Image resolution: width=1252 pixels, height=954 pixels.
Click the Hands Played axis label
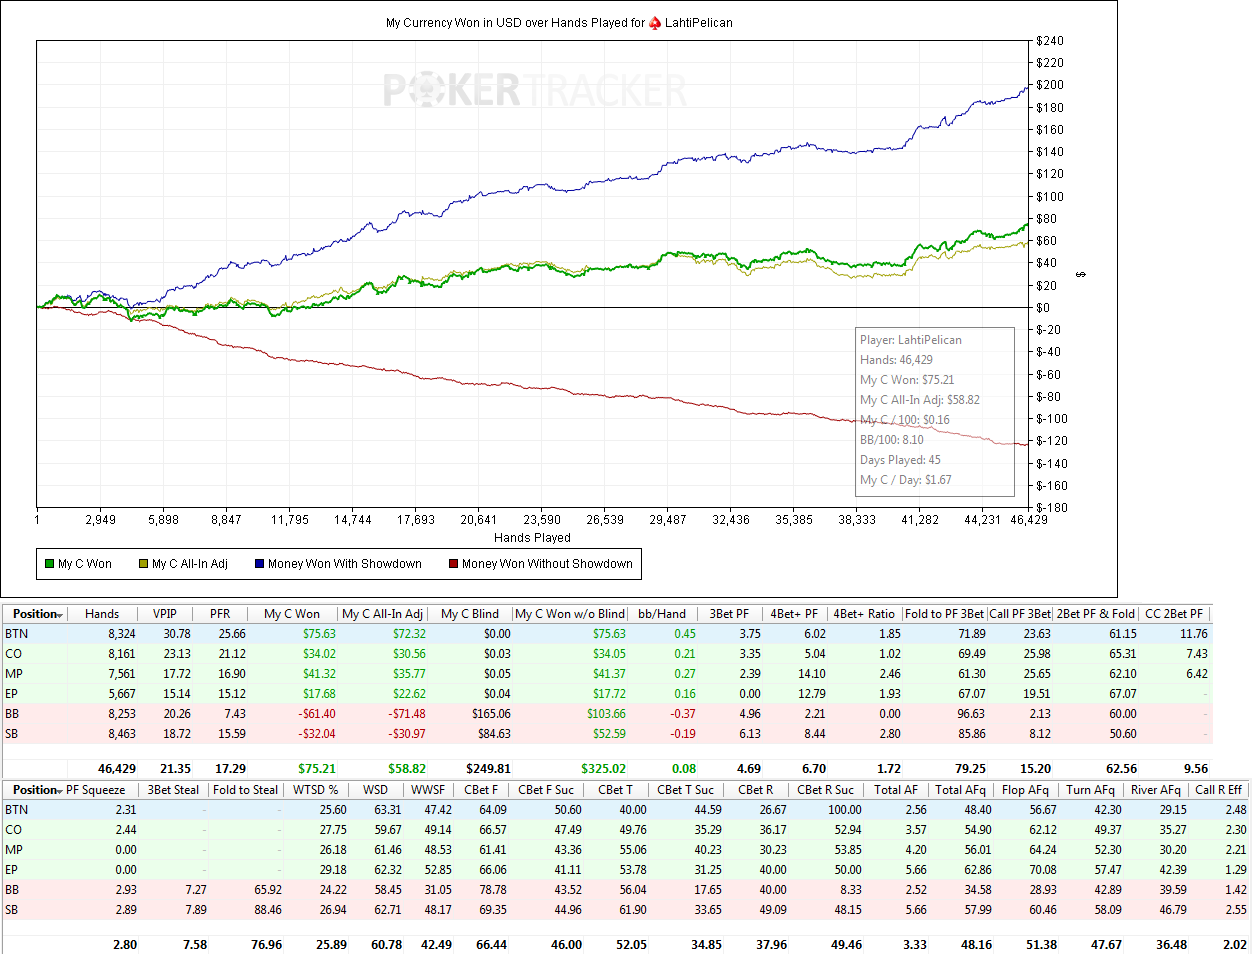point(532,538)
